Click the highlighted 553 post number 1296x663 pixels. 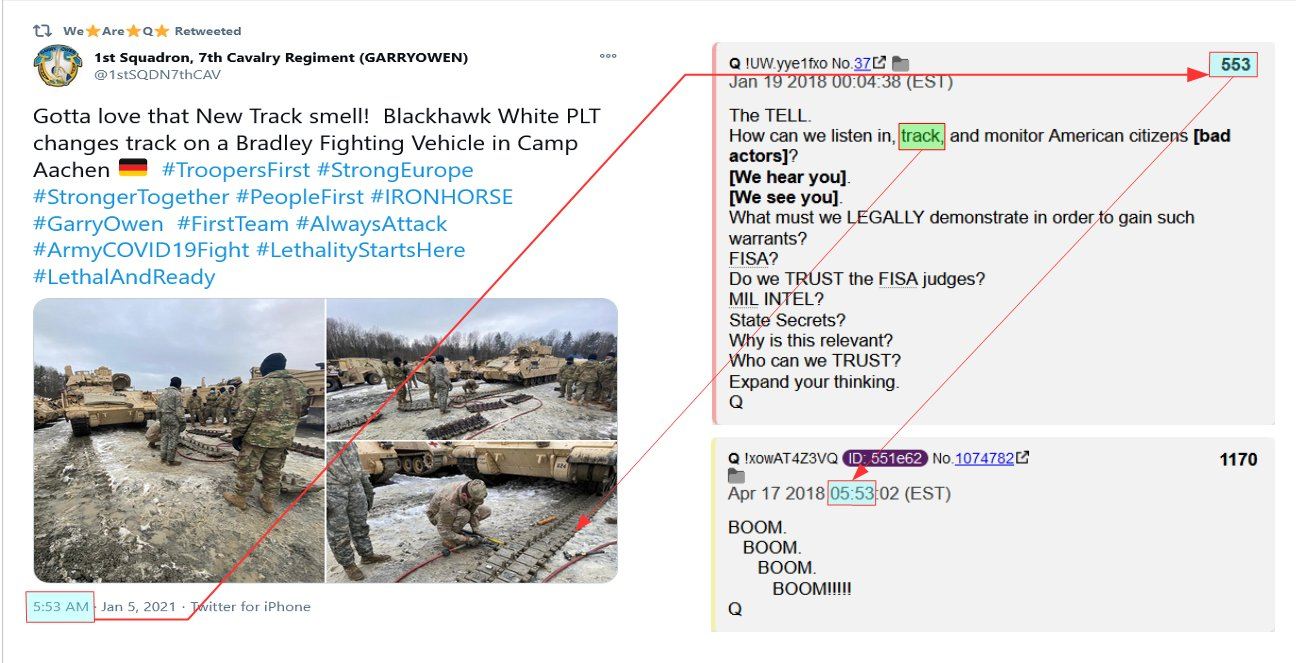[1235, 65]
